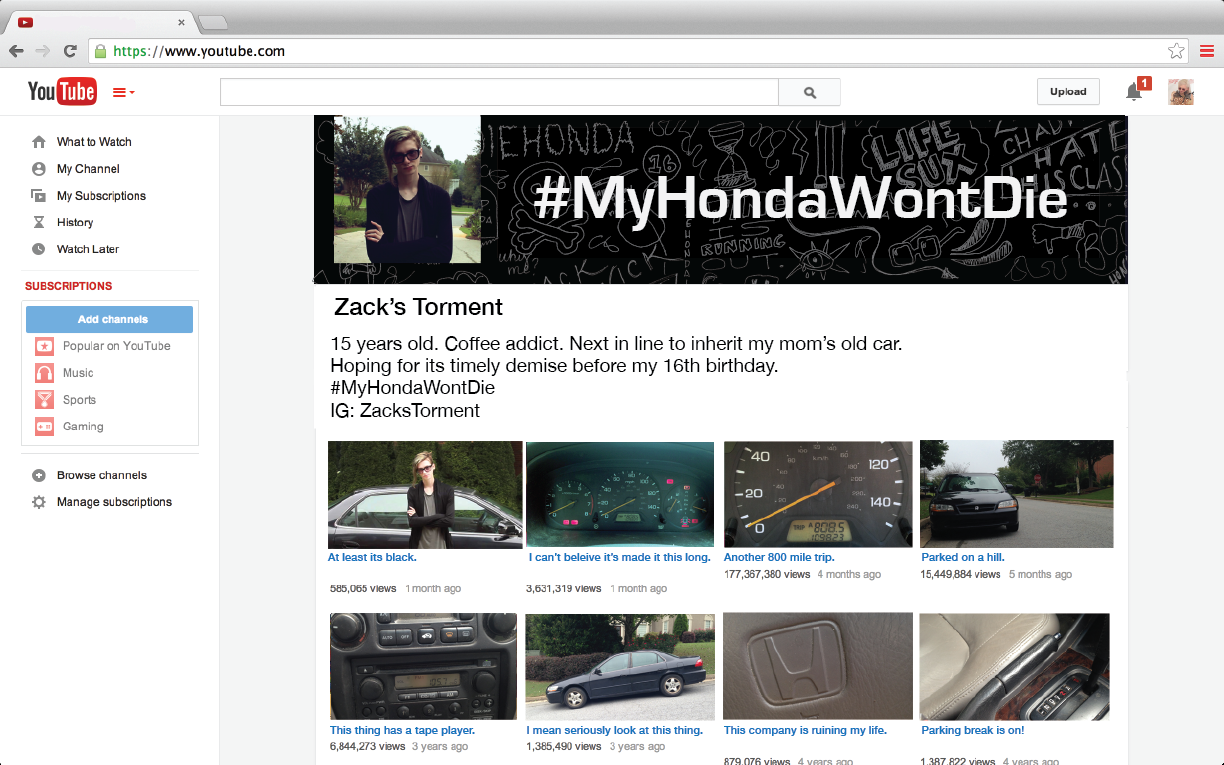Click 'I mean seriously look at this thing.'
The image size is (1224, 765).
point(614,730)
